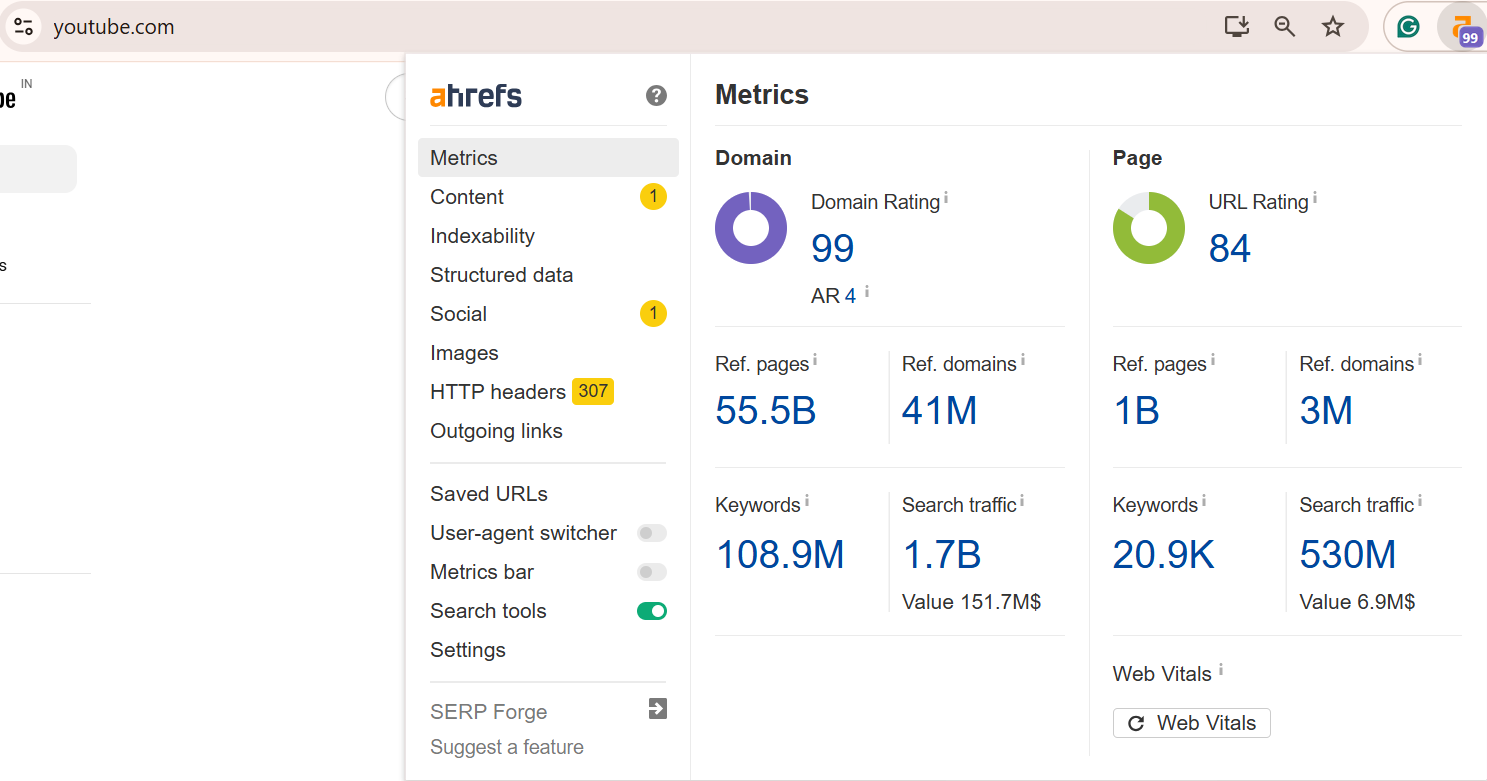Click the Metrics heading

762,95
